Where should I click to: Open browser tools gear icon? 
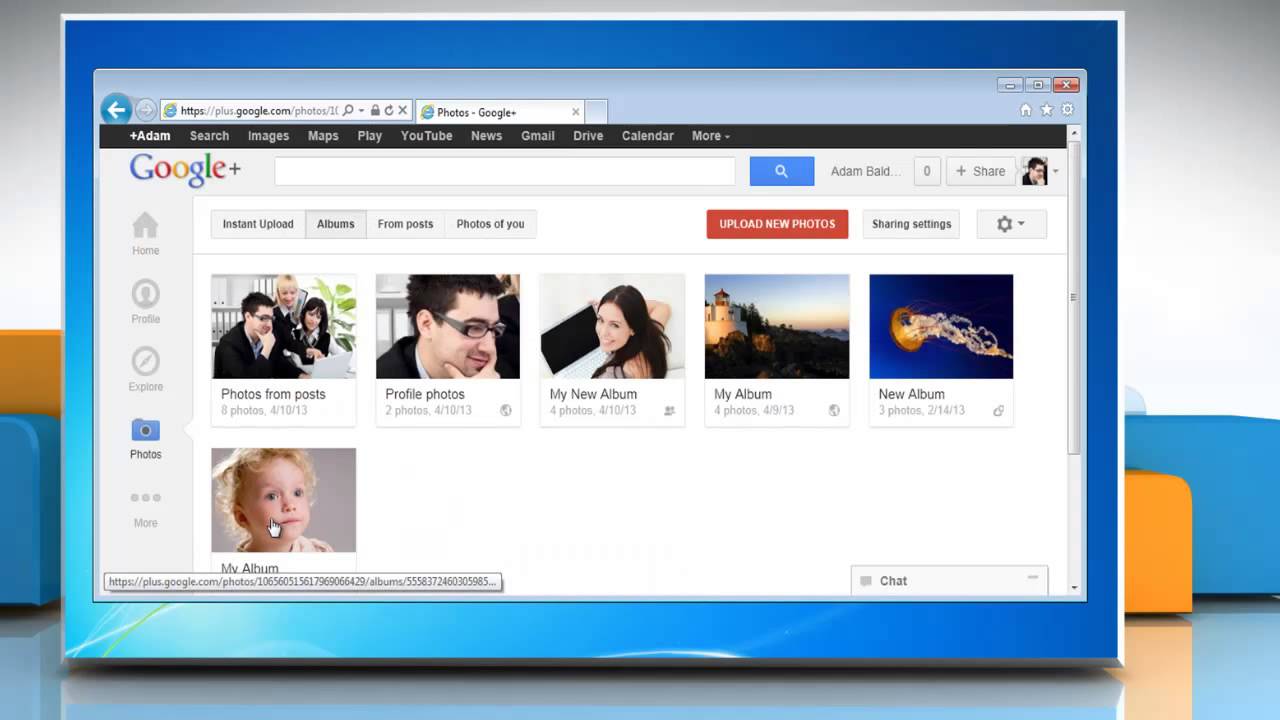[x=1067, y=110]
